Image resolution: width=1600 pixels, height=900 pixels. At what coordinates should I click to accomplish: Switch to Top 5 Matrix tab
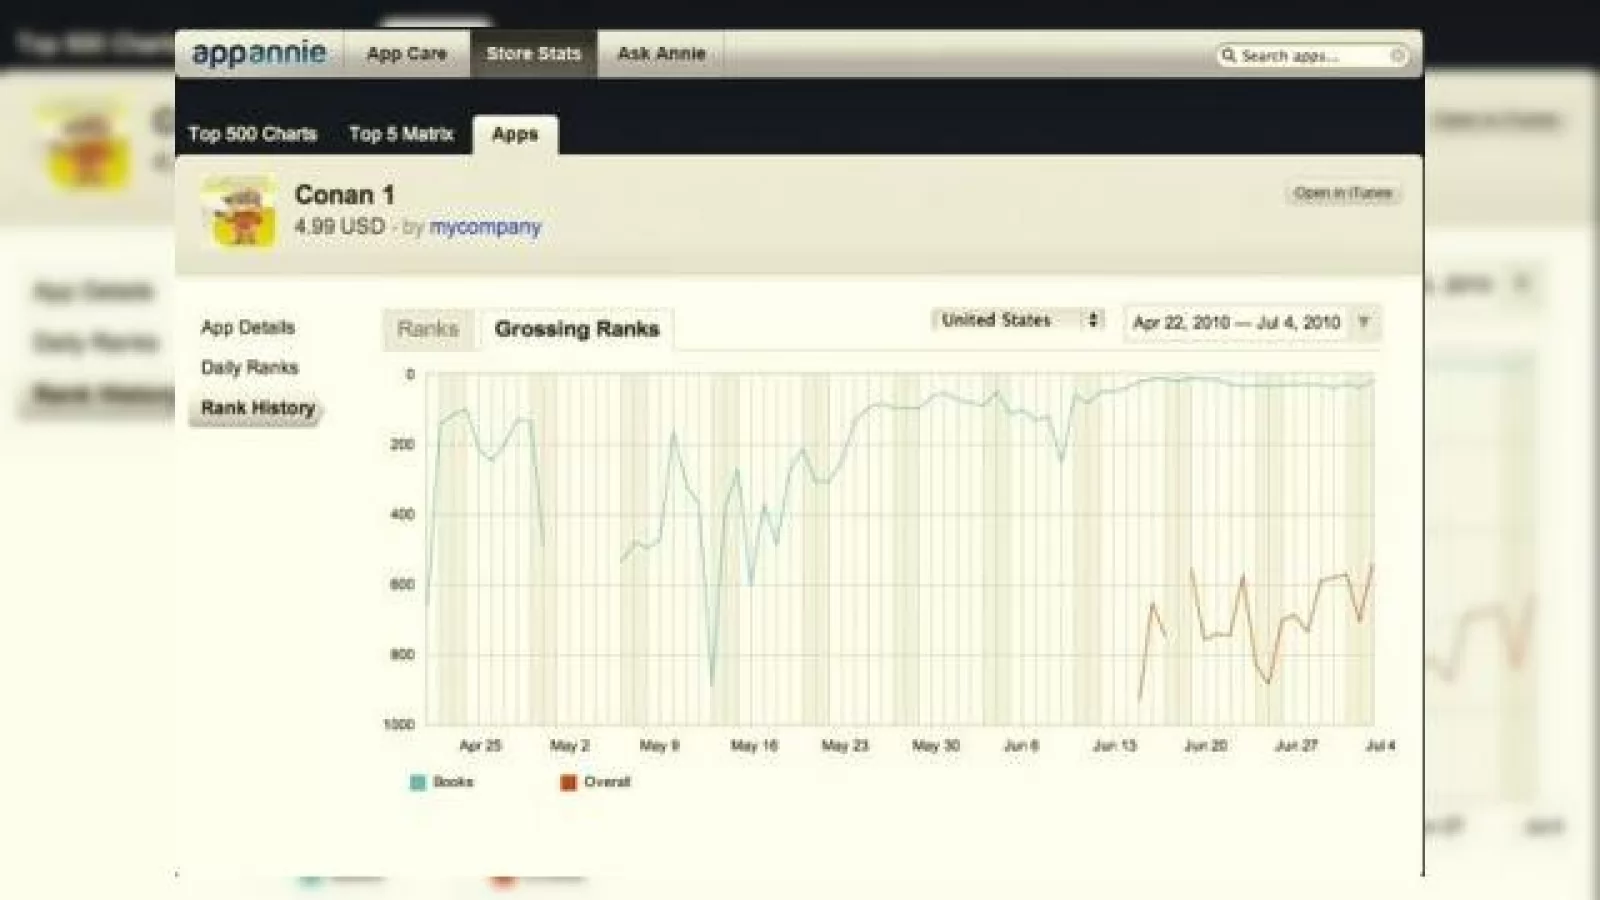pos(401,134)
